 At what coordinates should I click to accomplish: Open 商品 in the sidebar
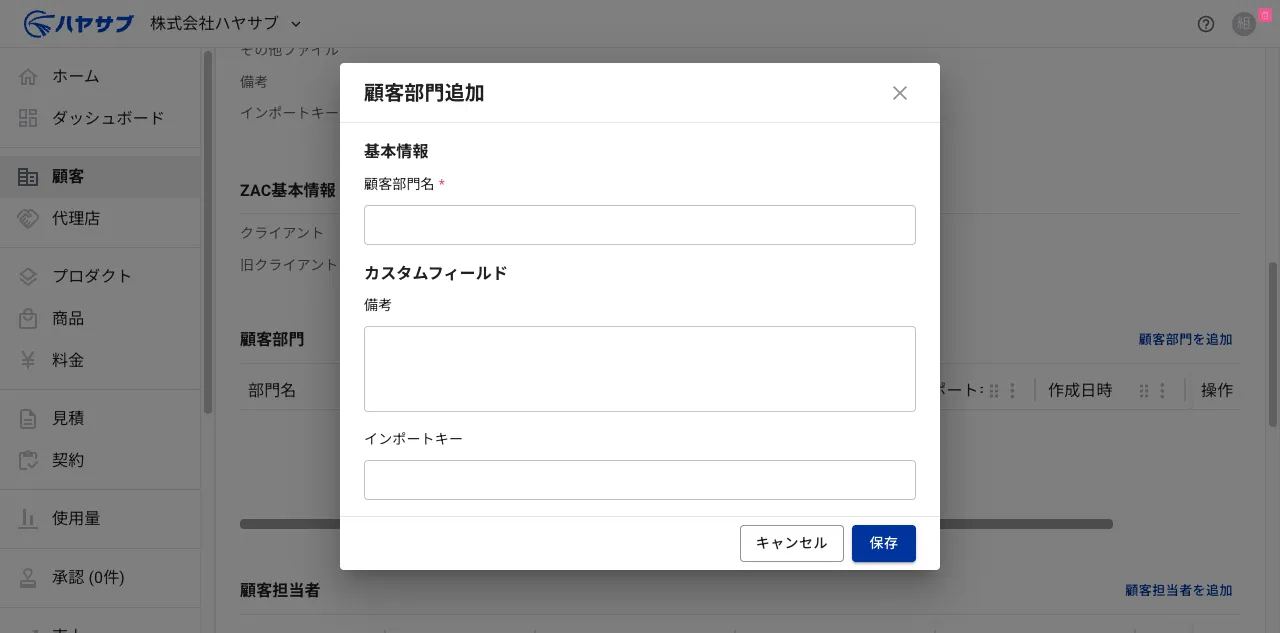100,318
